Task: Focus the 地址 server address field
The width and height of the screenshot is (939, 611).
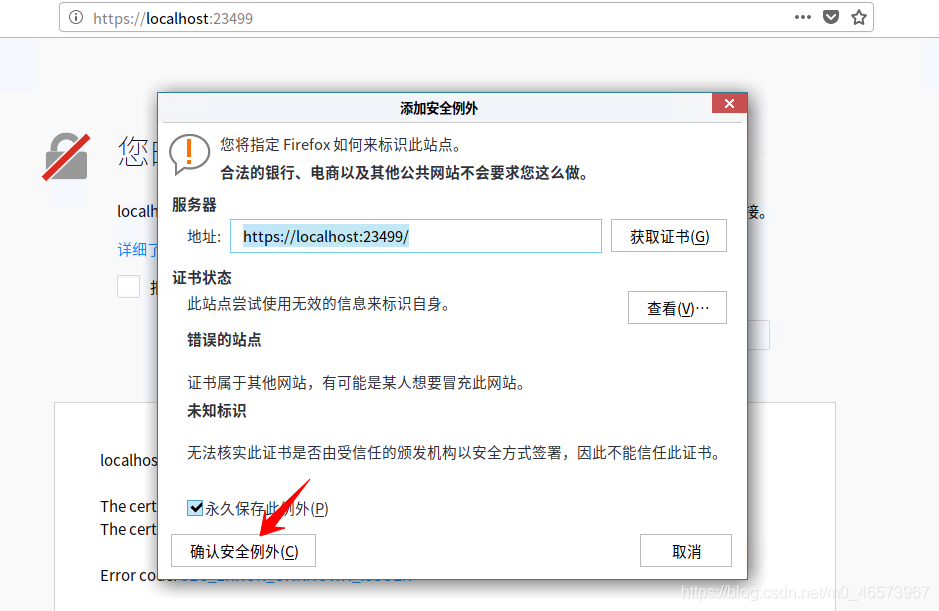Action: click(x=416, y=236)
